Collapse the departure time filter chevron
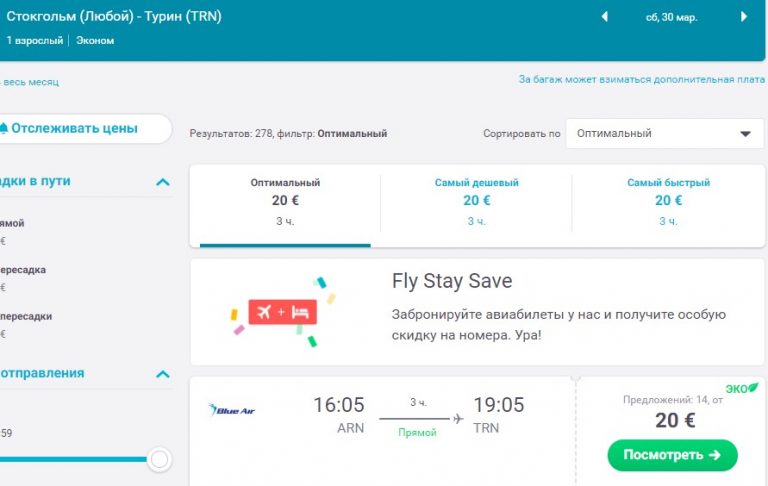The height and width of the screenshot is (486, 768). [163, 374]
